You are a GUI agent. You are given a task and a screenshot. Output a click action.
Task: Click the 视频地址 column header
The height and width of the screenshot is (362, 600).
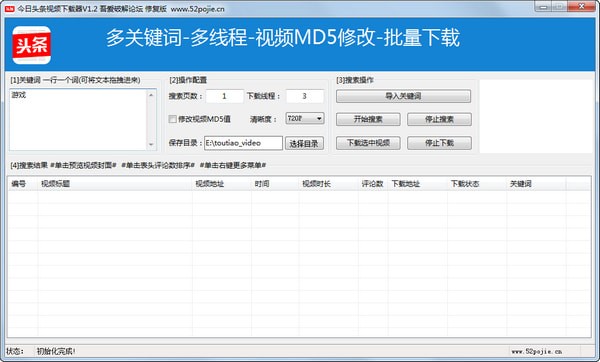222,184
